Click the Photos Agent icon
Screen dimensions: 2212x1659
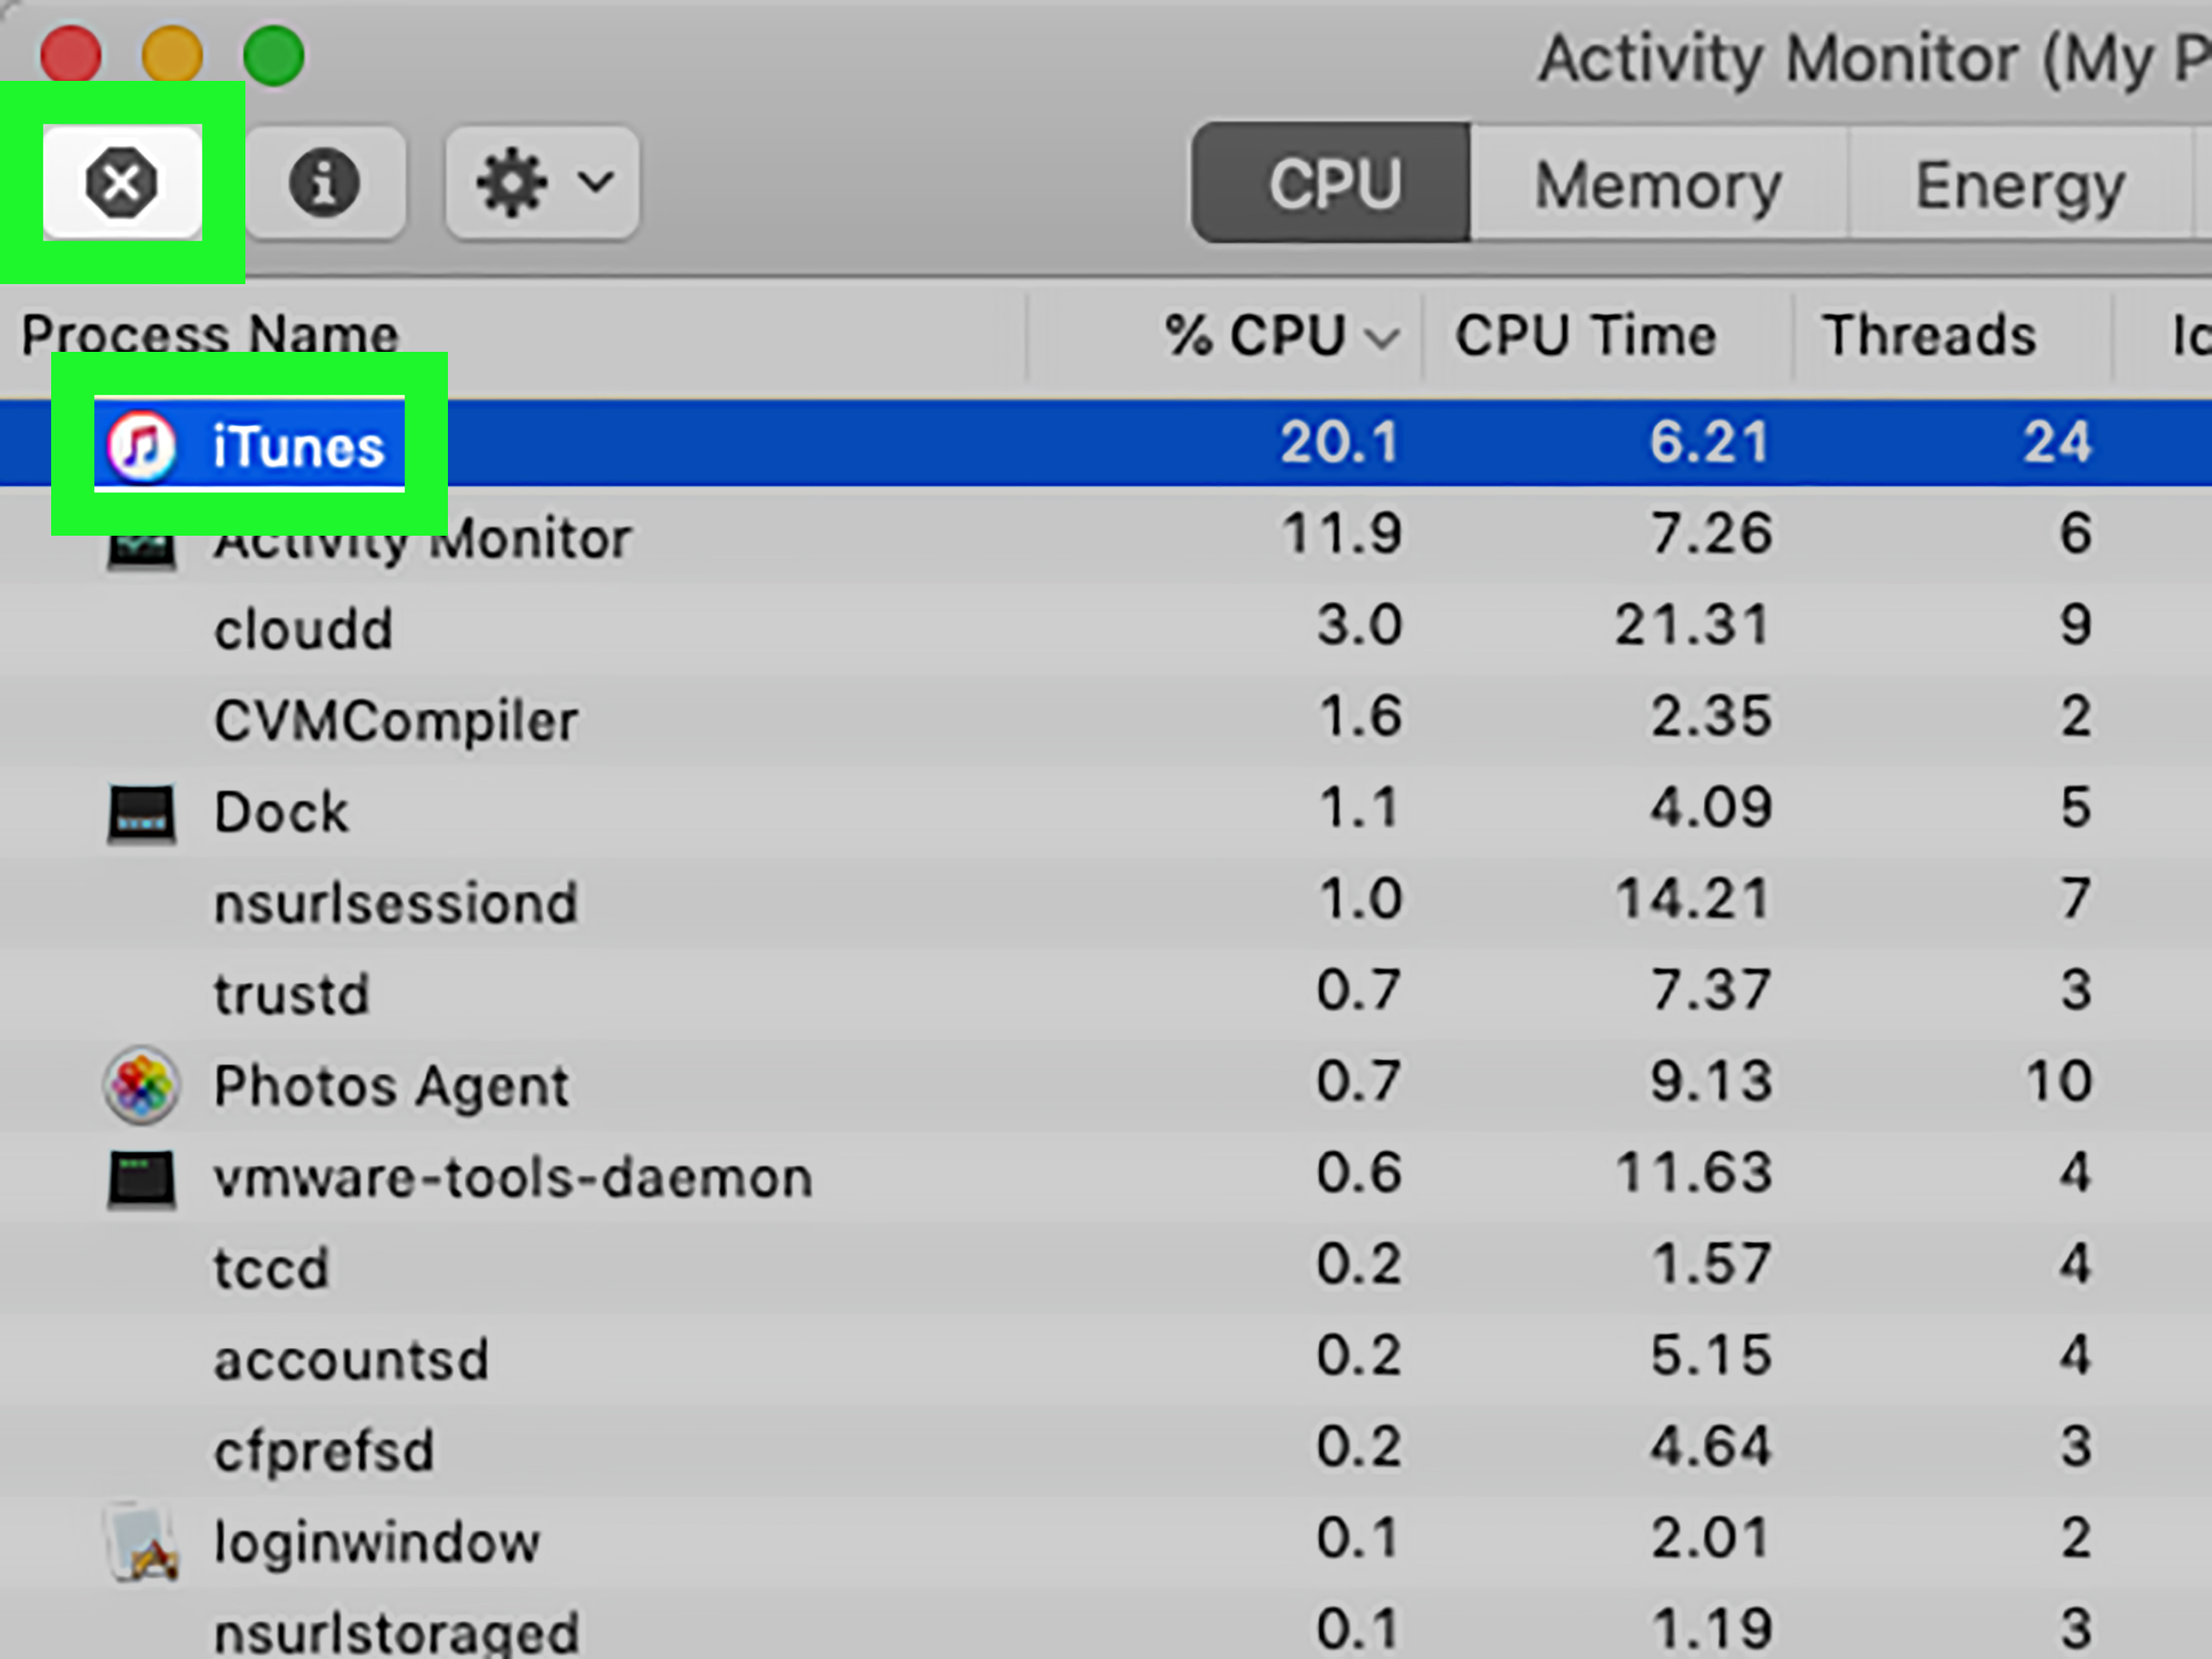[x=141, y=1085]
